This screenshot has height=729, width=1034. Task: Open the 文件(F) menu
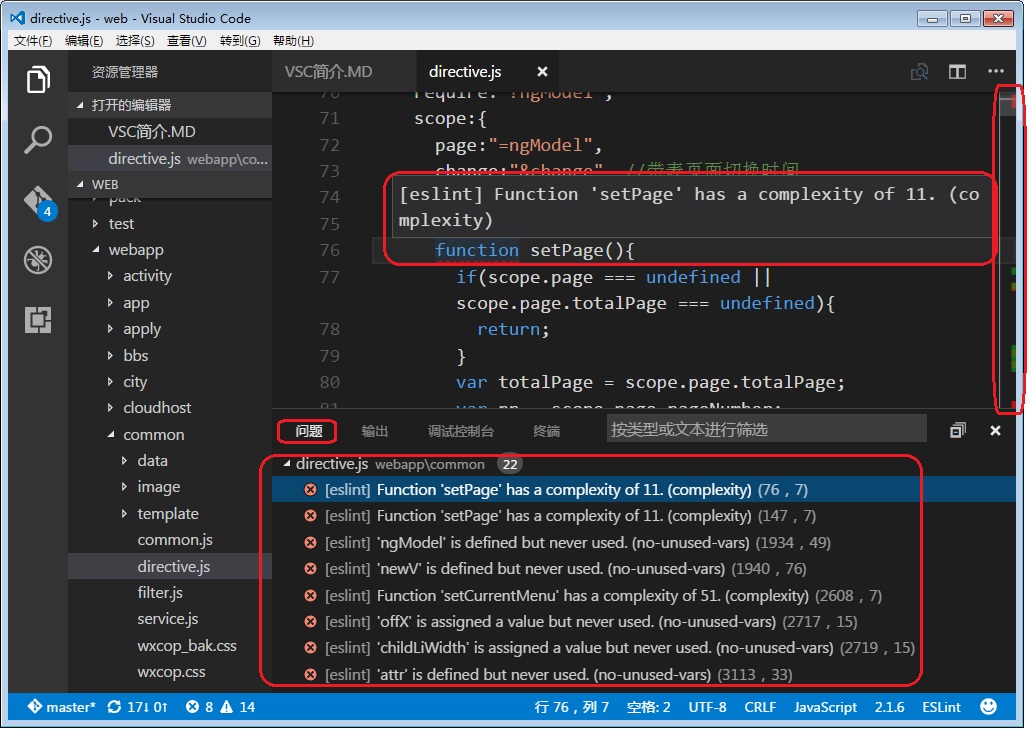[x=33, y=41]
